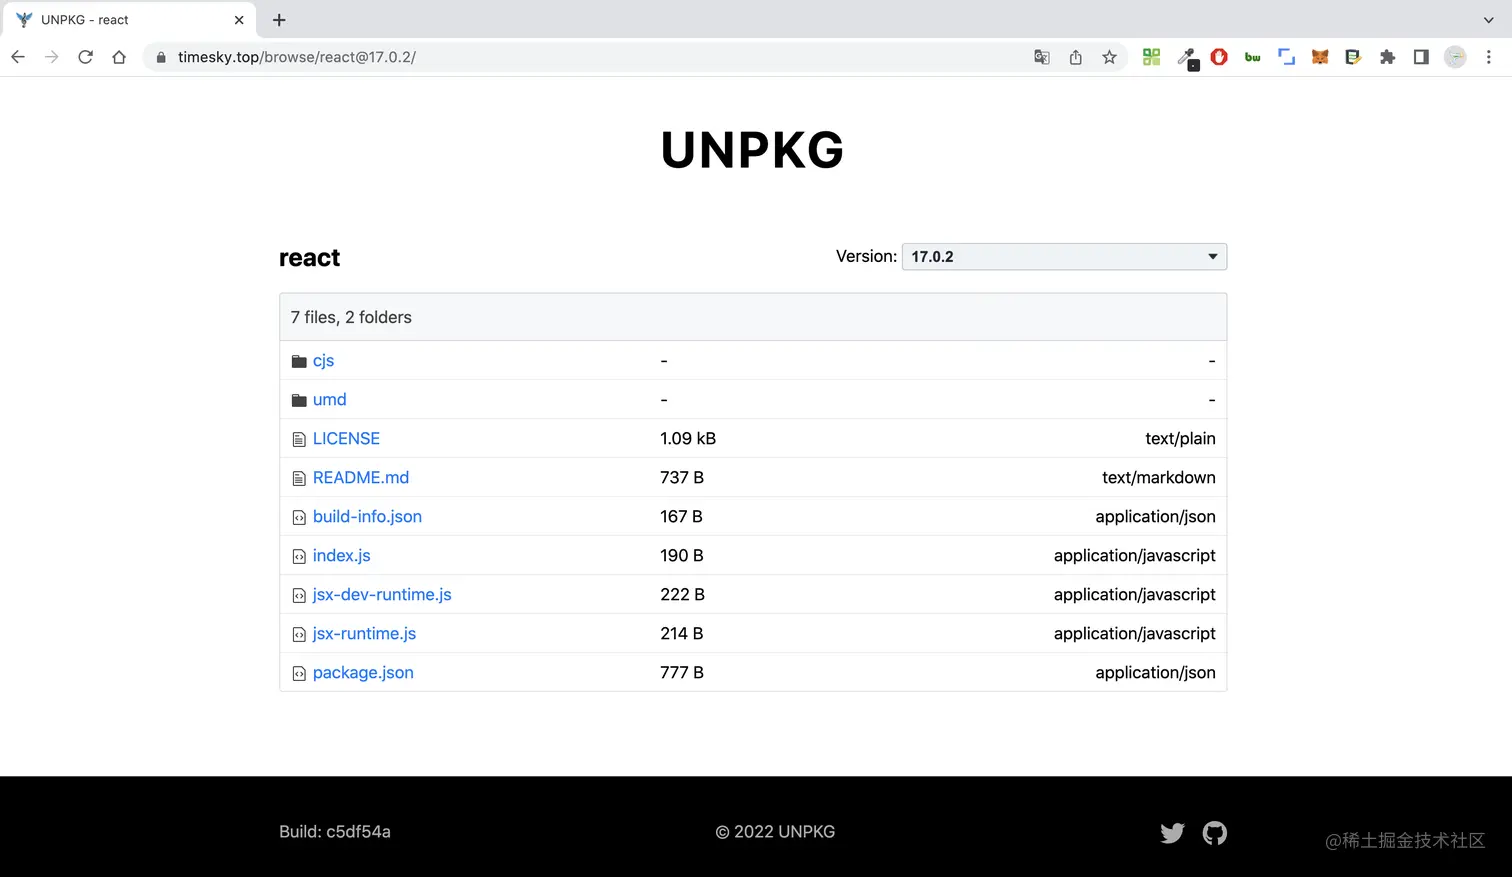This screenshot has height=877, width=1512.
Task: Select the UNPKG - react browser tab
Action: [x=128, y=20]
